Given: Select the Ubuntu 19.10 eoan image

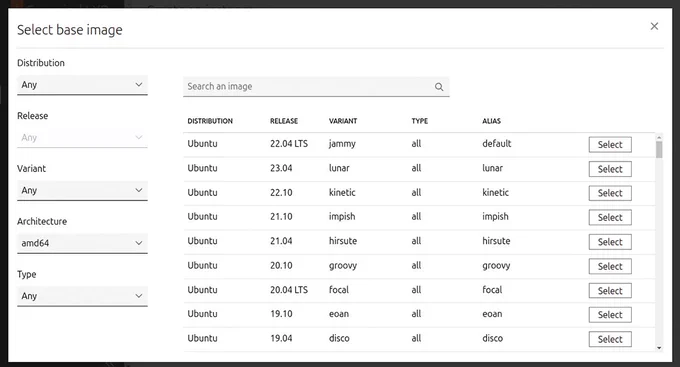Looking at the screenshot, I should tap(610, 315).
